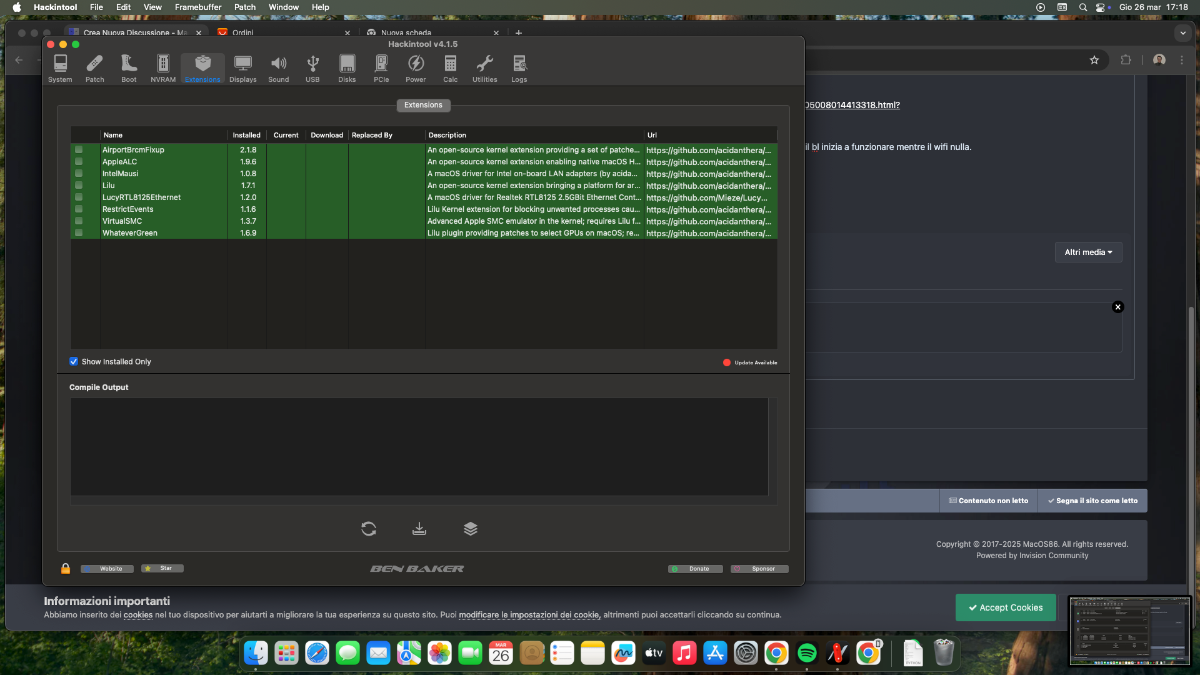The image size is (1200, 675).
Task: Open the Framebuffer menu
Action: (x=197, y=7)
